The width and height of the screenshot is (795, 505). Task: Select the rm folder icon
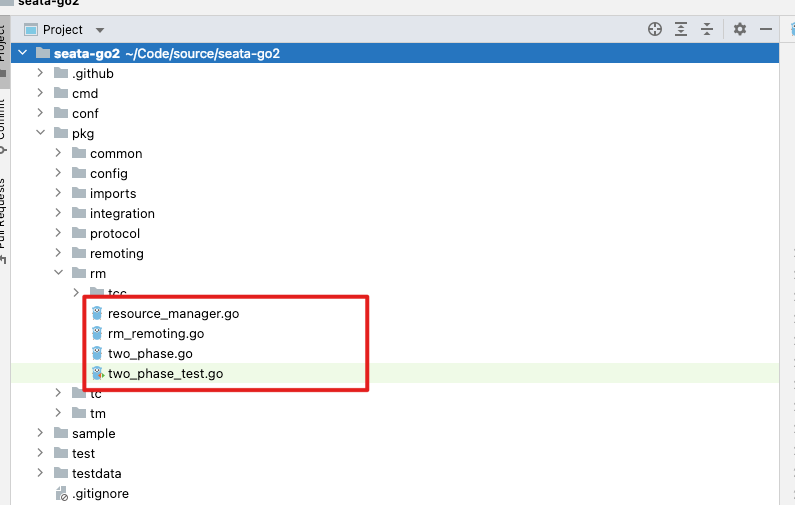tap(79, 273)
